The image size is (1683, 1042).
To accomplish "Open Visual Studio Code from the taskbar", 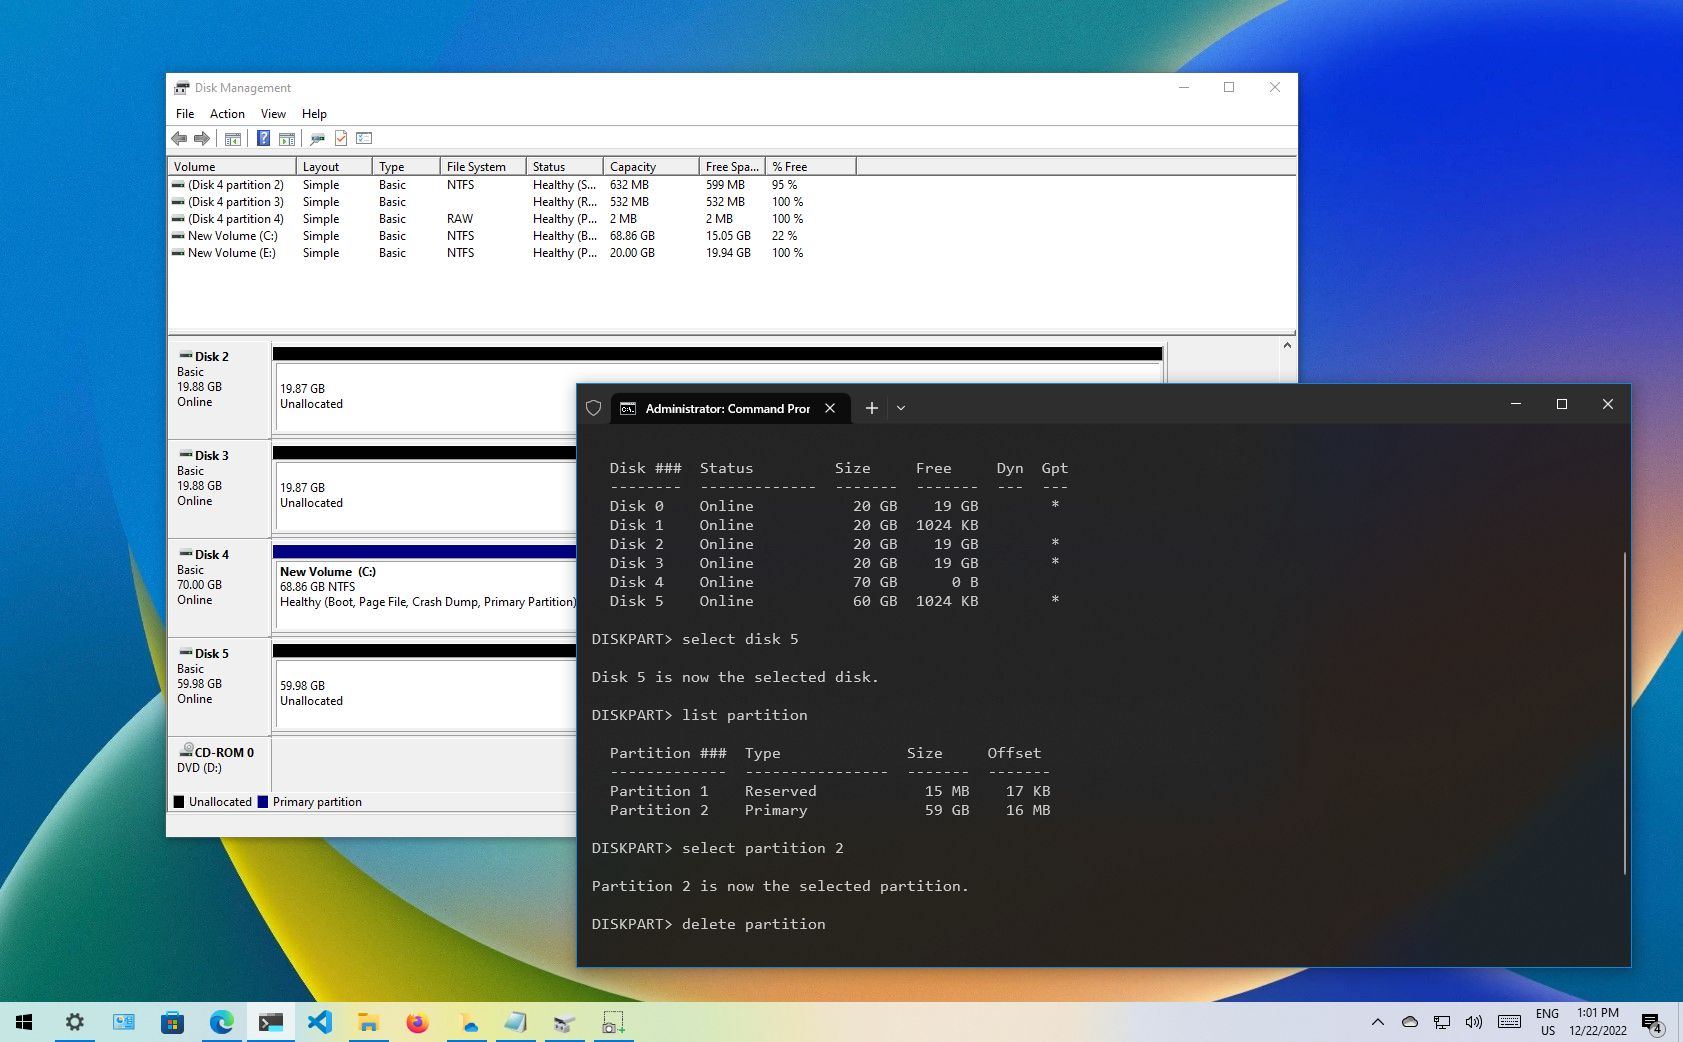I will click(320, 1022).
